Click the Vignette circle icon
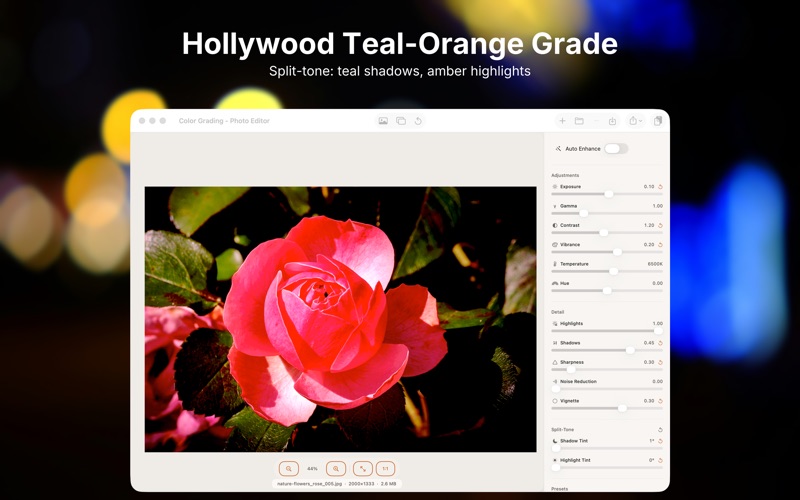 click(555, 401)
